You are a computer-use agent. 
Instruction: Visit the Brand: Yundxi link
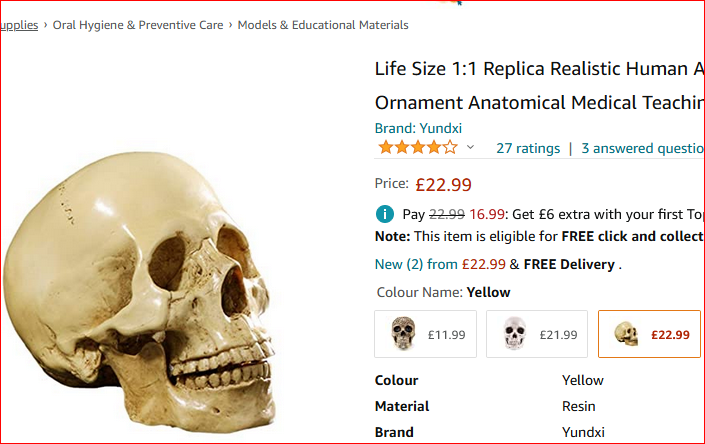coord(418,128)
